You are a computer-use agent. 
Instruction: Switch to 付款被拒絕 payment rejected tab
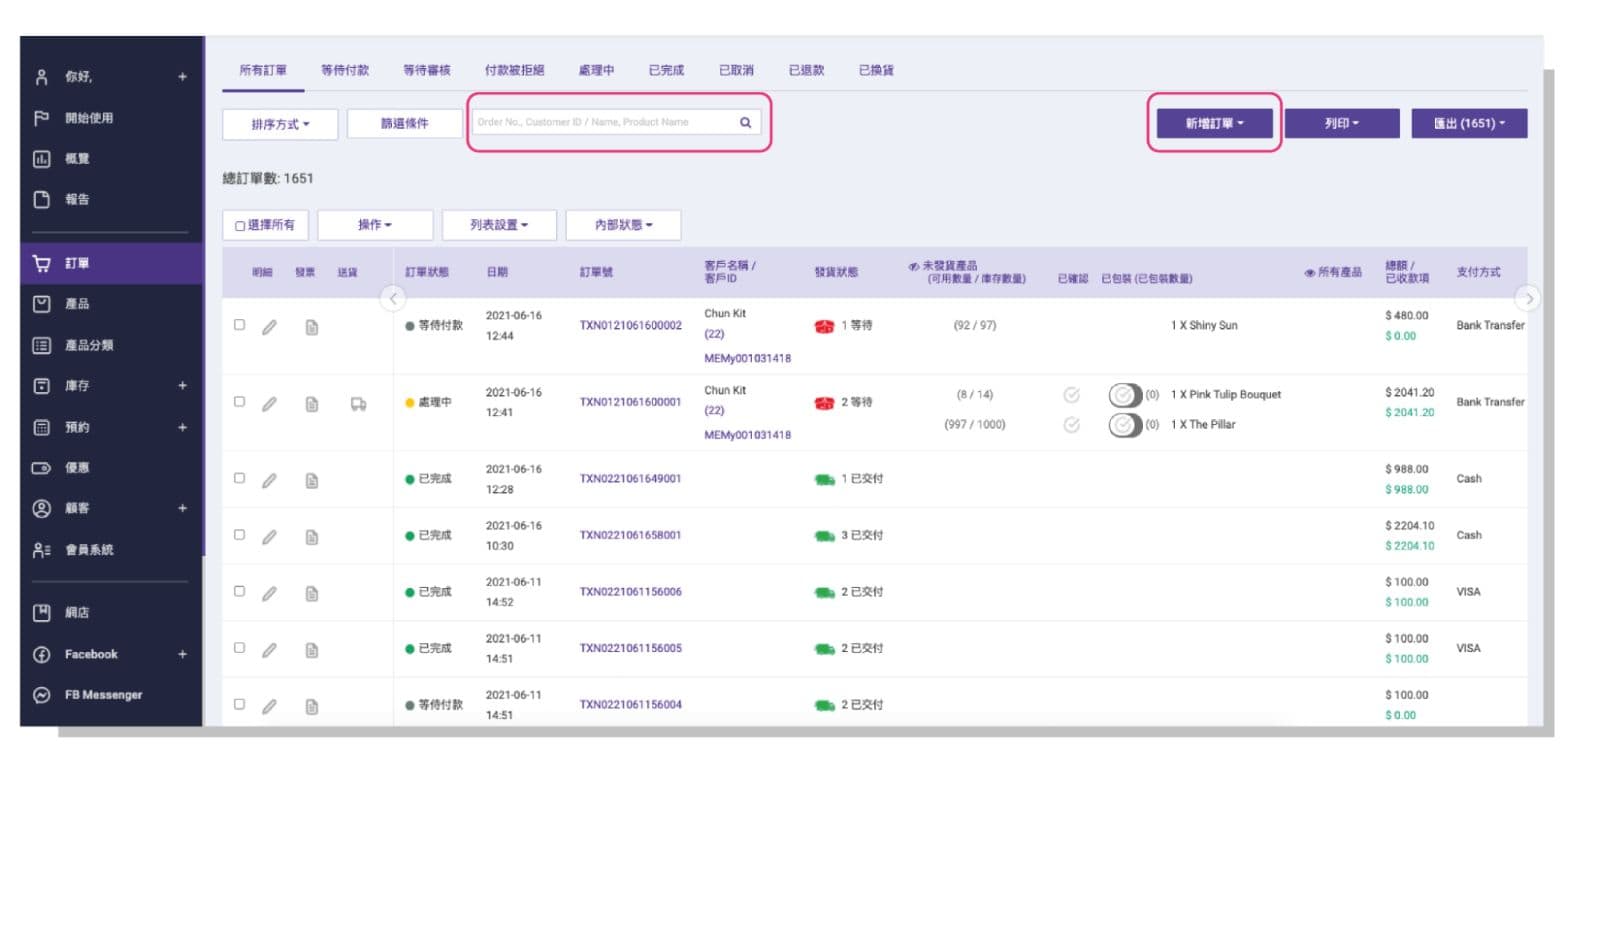pyautogui.click(x=514, y=70)
